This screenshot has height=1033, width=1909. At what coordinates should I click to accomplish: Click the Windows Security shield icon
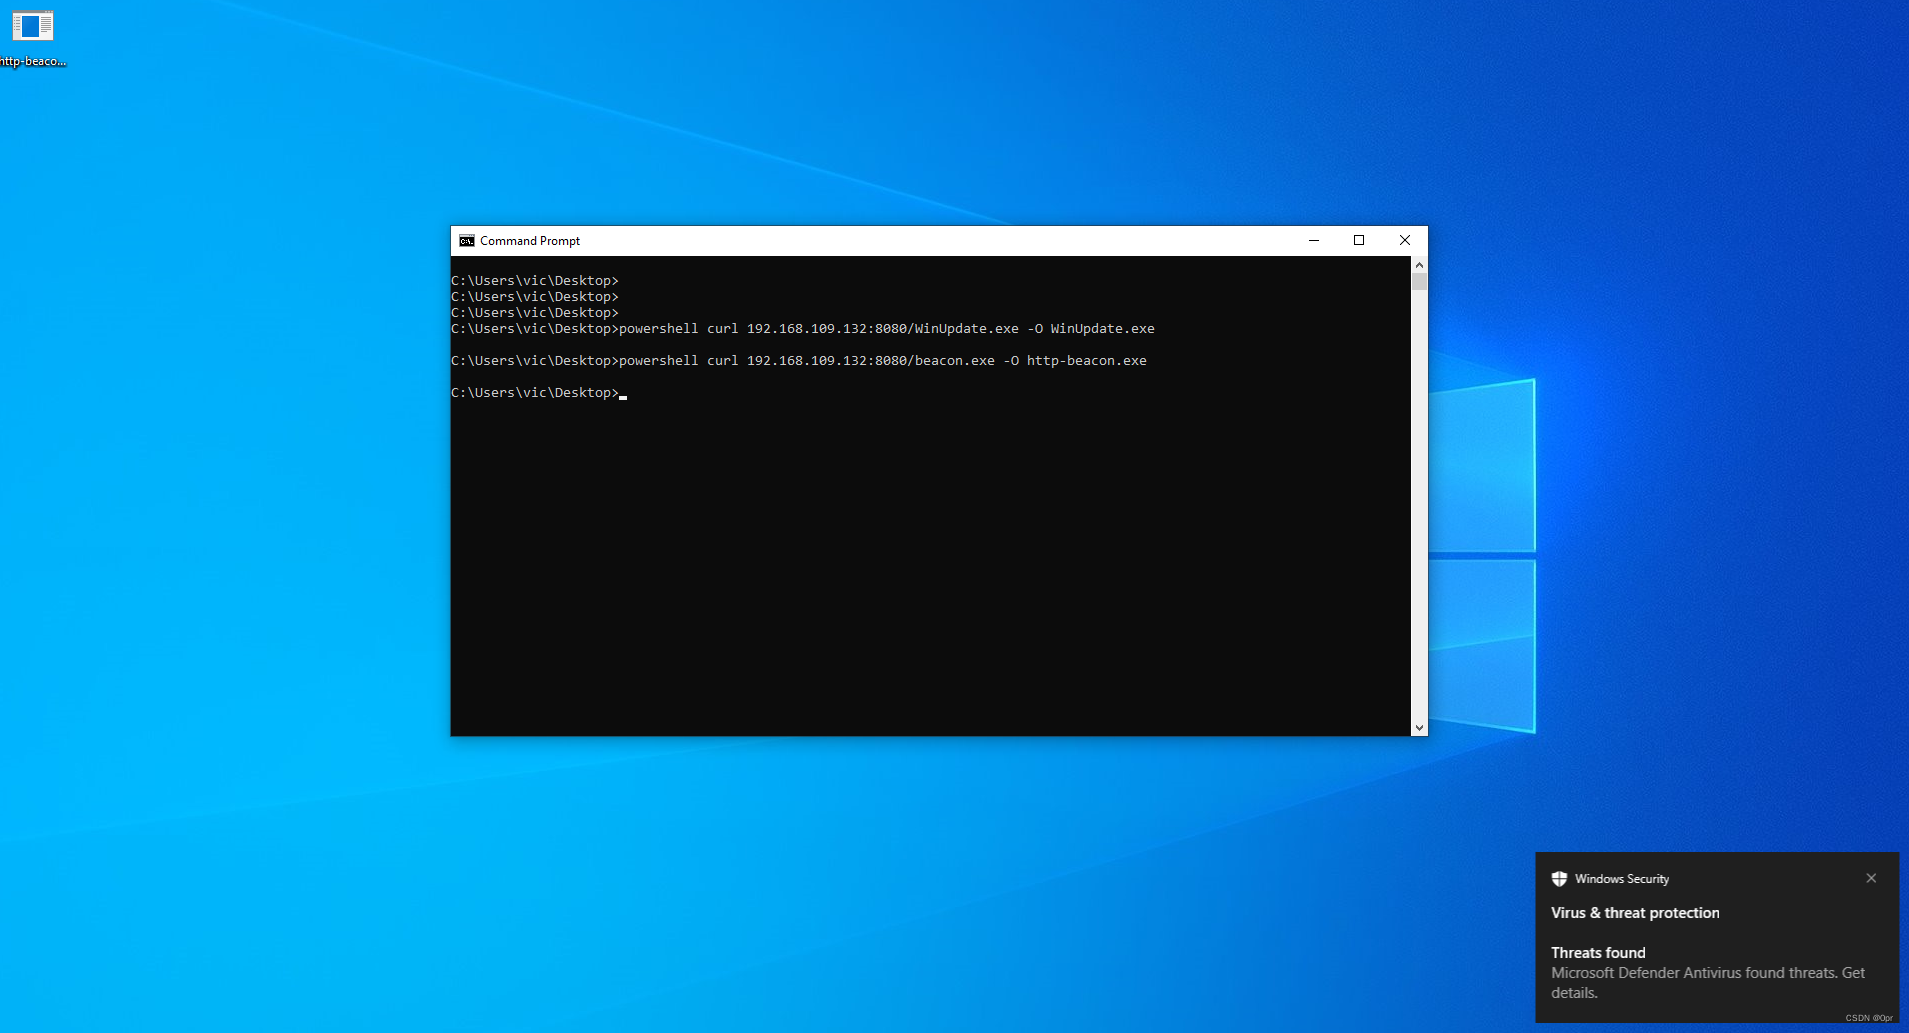[1559, 879]
